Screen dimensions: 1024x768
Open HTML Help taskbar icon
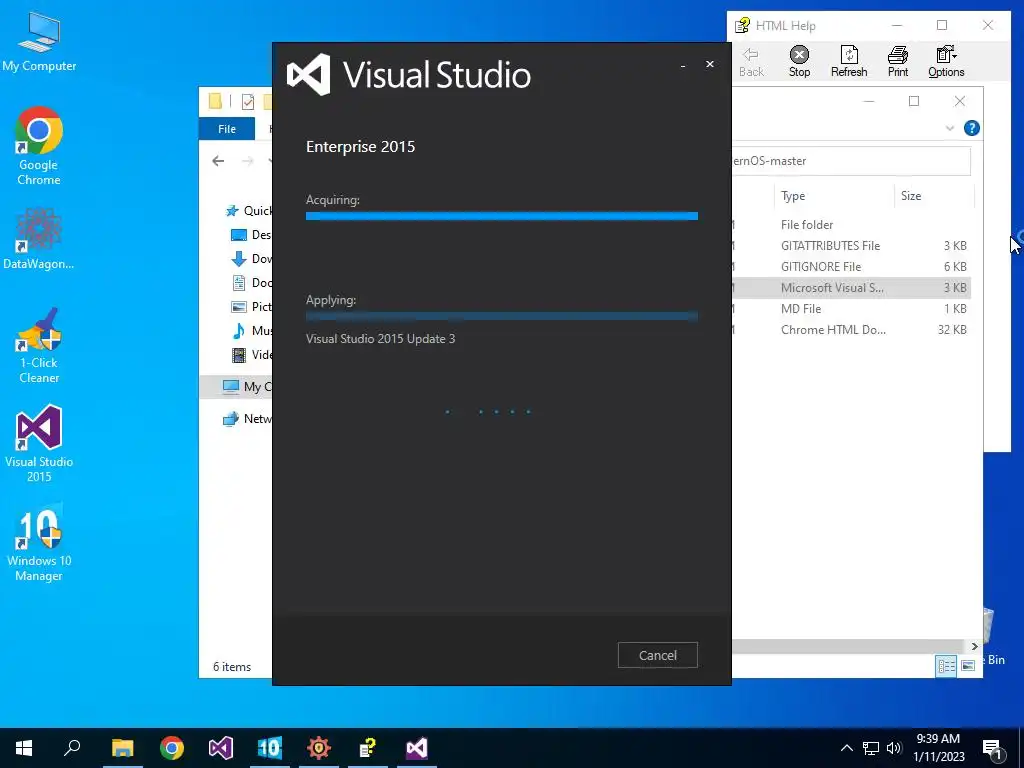368,748
